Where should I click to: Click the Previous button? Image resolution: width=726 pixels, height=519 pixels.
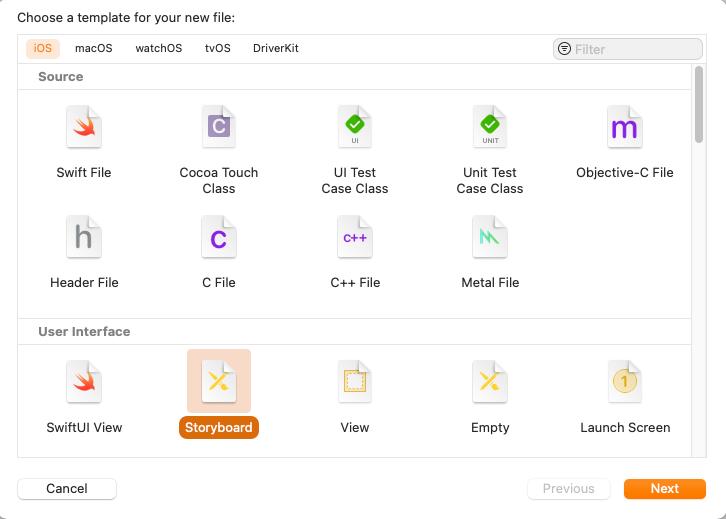569,488
